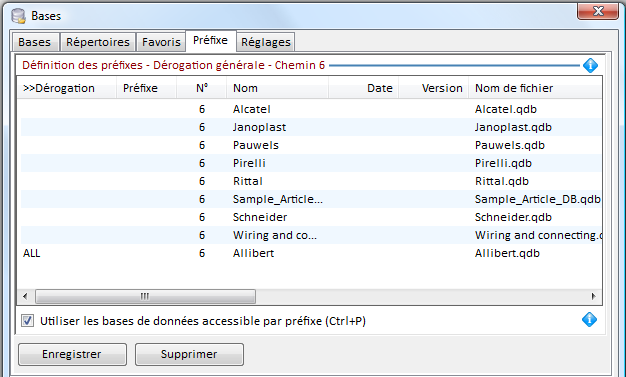Switch to the Bases tab
Viewport: 626px width, 377px height.
(35, 42)
